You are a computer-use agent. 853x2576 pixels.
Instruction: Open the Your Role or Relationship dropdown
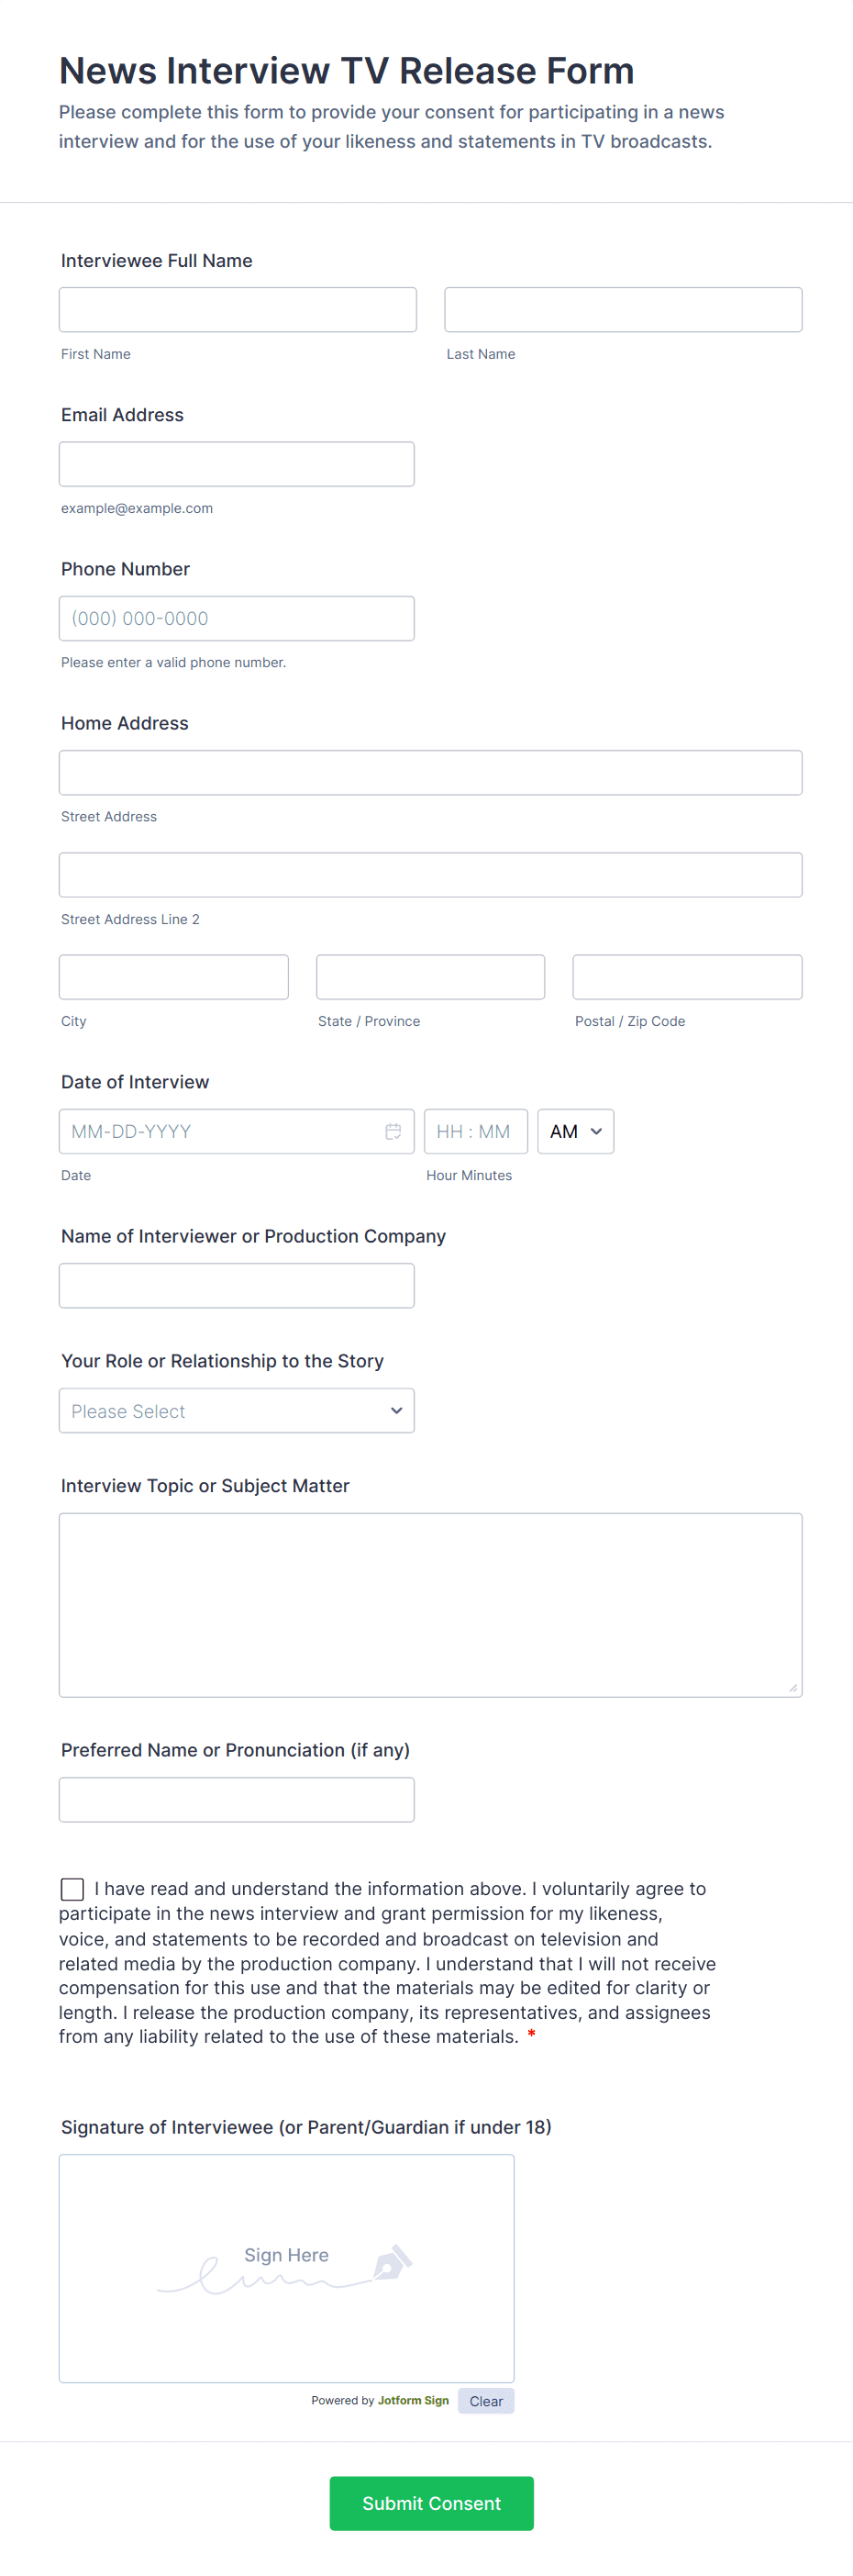[x=236, y=1410]
